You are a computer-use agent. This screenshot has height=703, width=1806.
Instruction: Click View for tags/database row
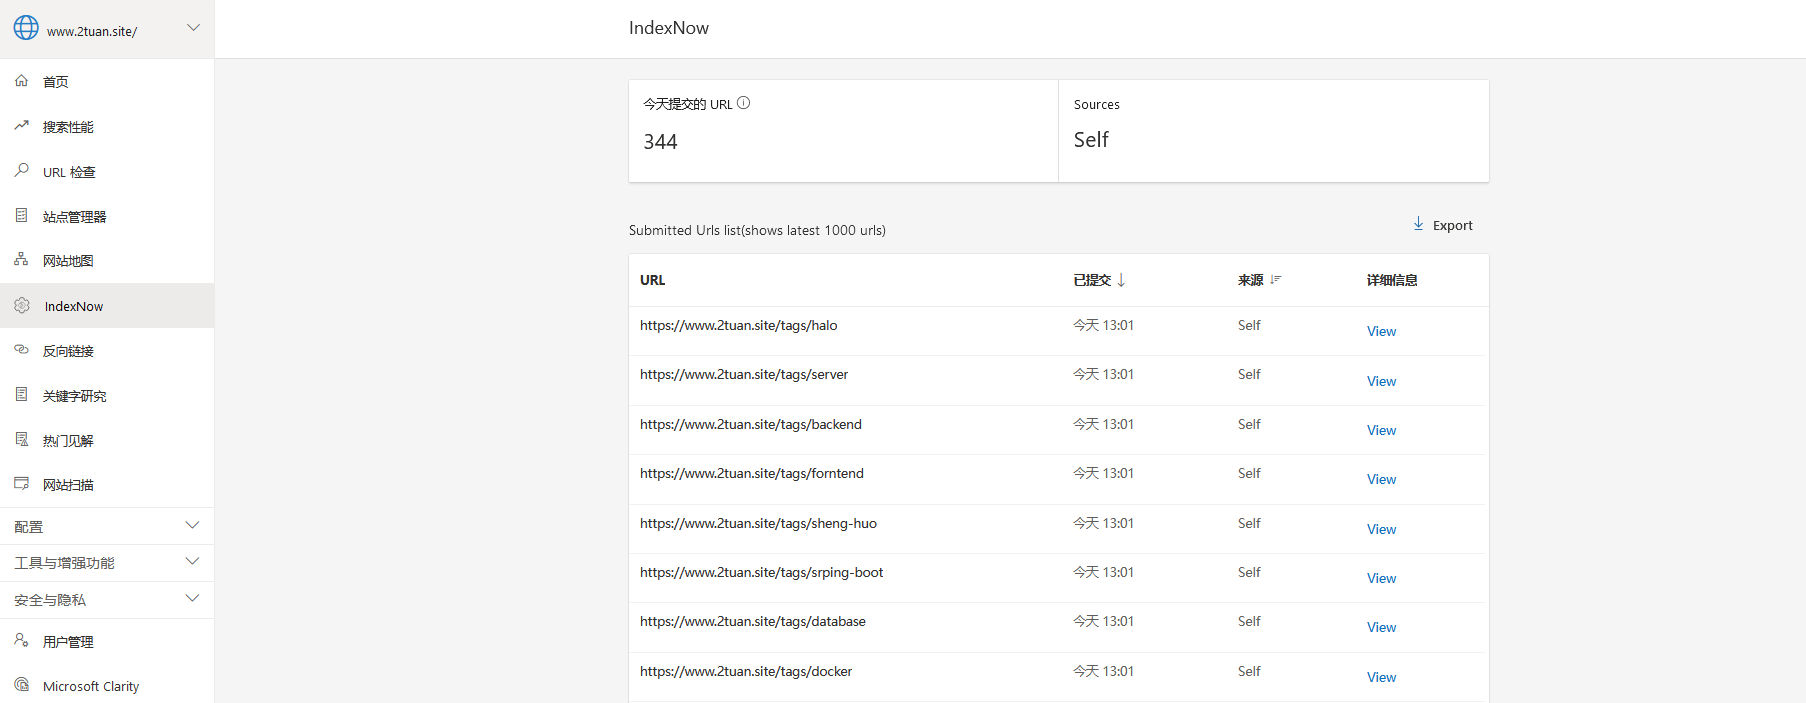pos(1381,627)
